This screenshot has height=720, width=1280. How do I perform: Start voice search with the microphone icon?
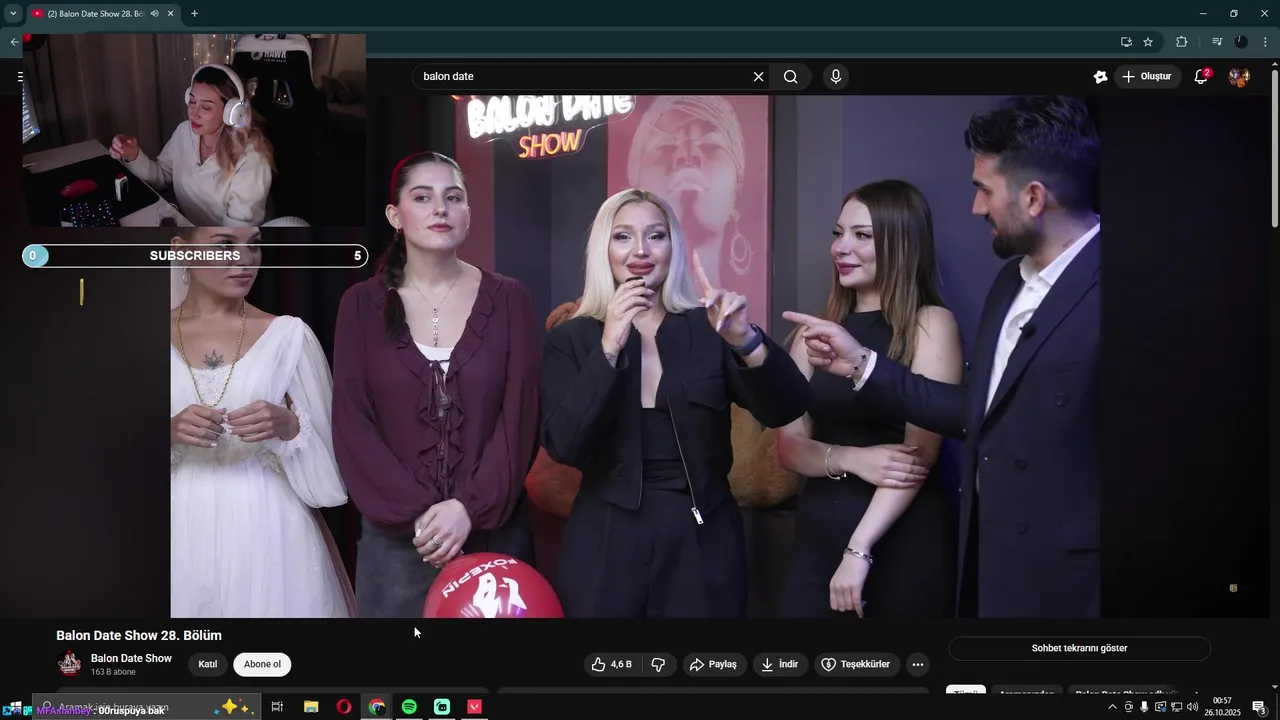click(x=836, y=77)
